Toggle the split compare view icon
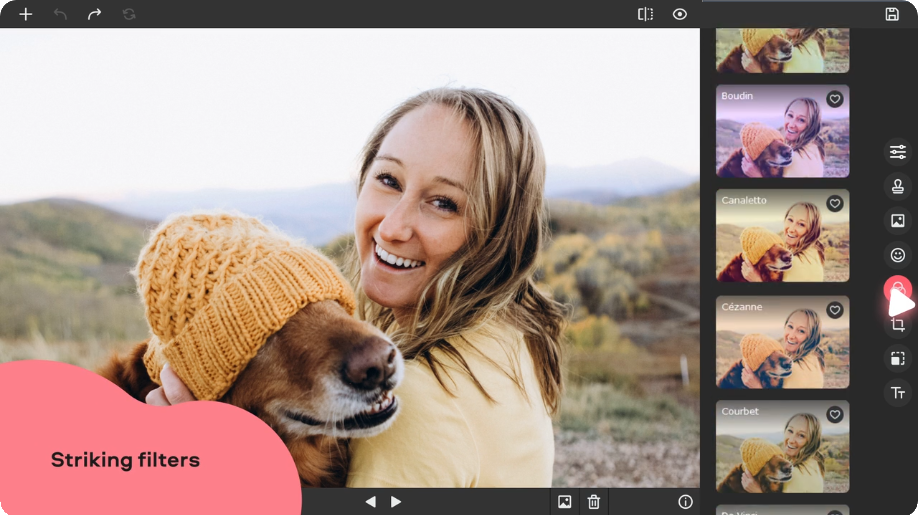The width and height of the screenshot is (918, 515). [x=645, y=14]
